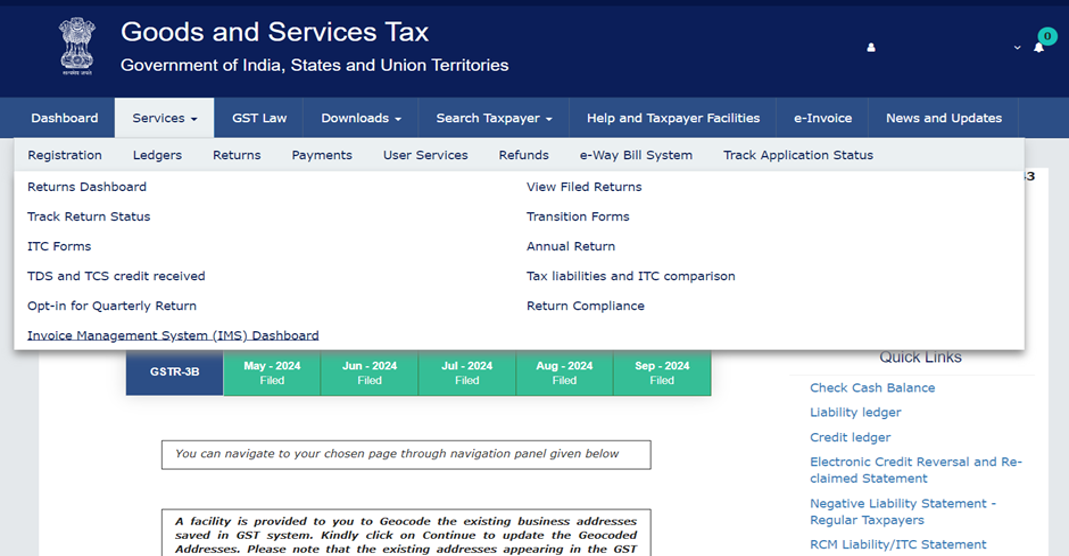Expand the Search Taxpayer dropdown
Viewport: 1069px width, 556px height.
pyautogui.click(x=493, y=118)
